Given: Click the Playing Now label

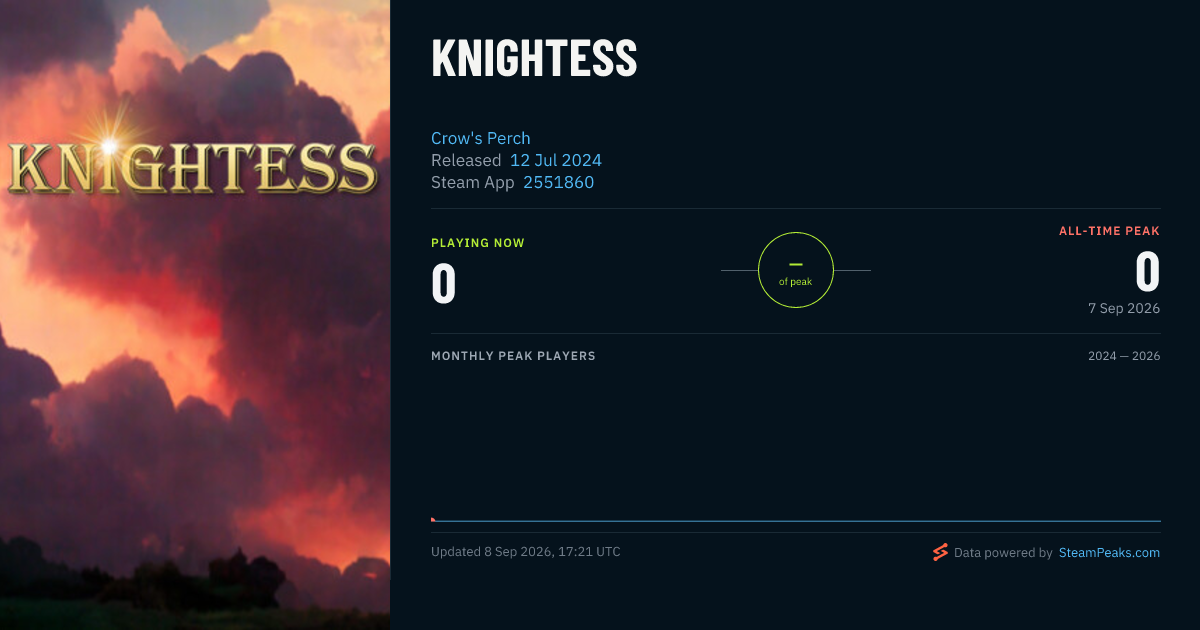Looking at the screenshot, I should tap(478, 243).
